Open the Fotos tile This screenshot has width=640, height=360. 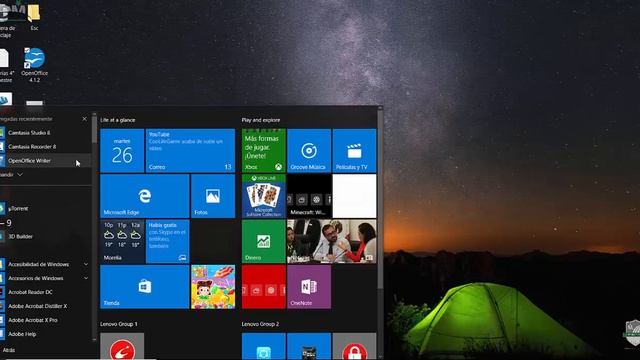coord(213,196)
